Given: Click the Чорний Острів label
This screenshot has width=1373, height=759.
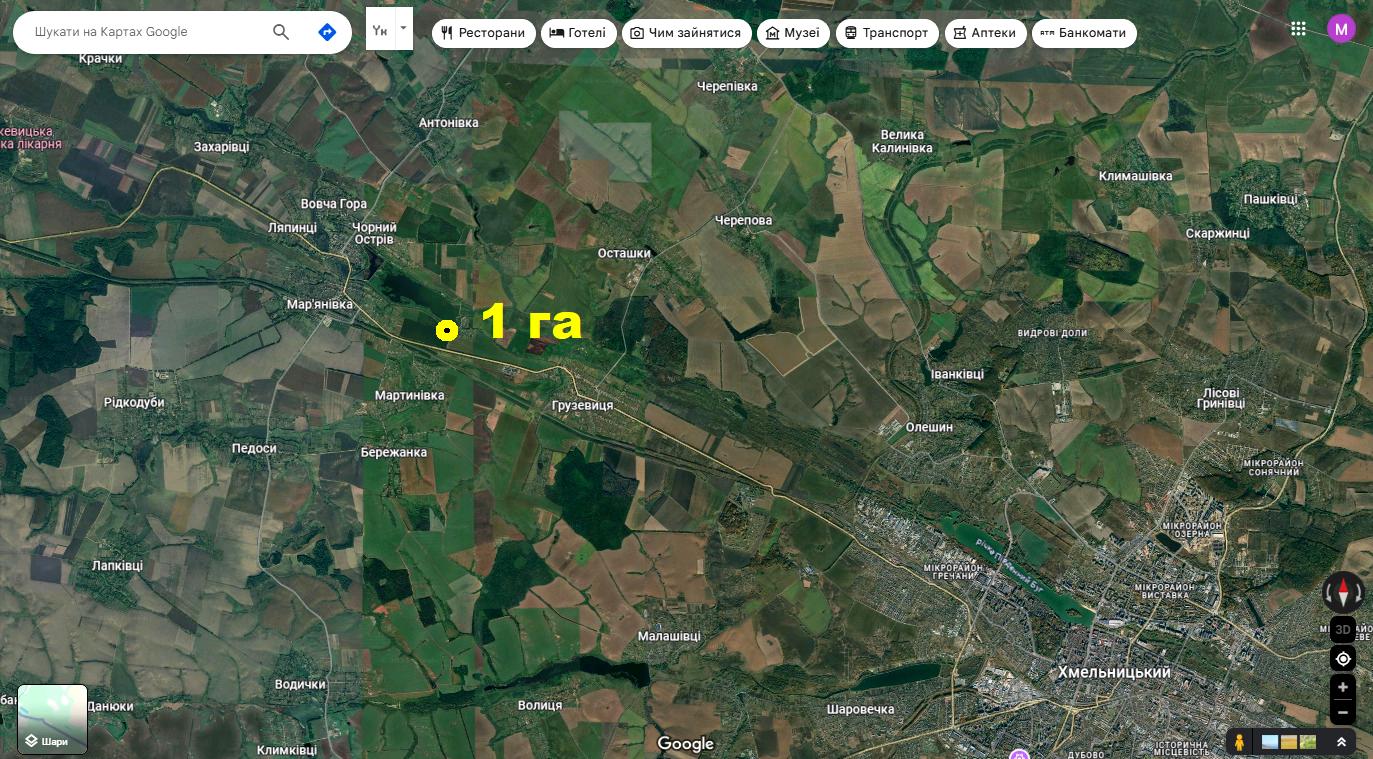Looking at the screenshot, I should 373,233.
